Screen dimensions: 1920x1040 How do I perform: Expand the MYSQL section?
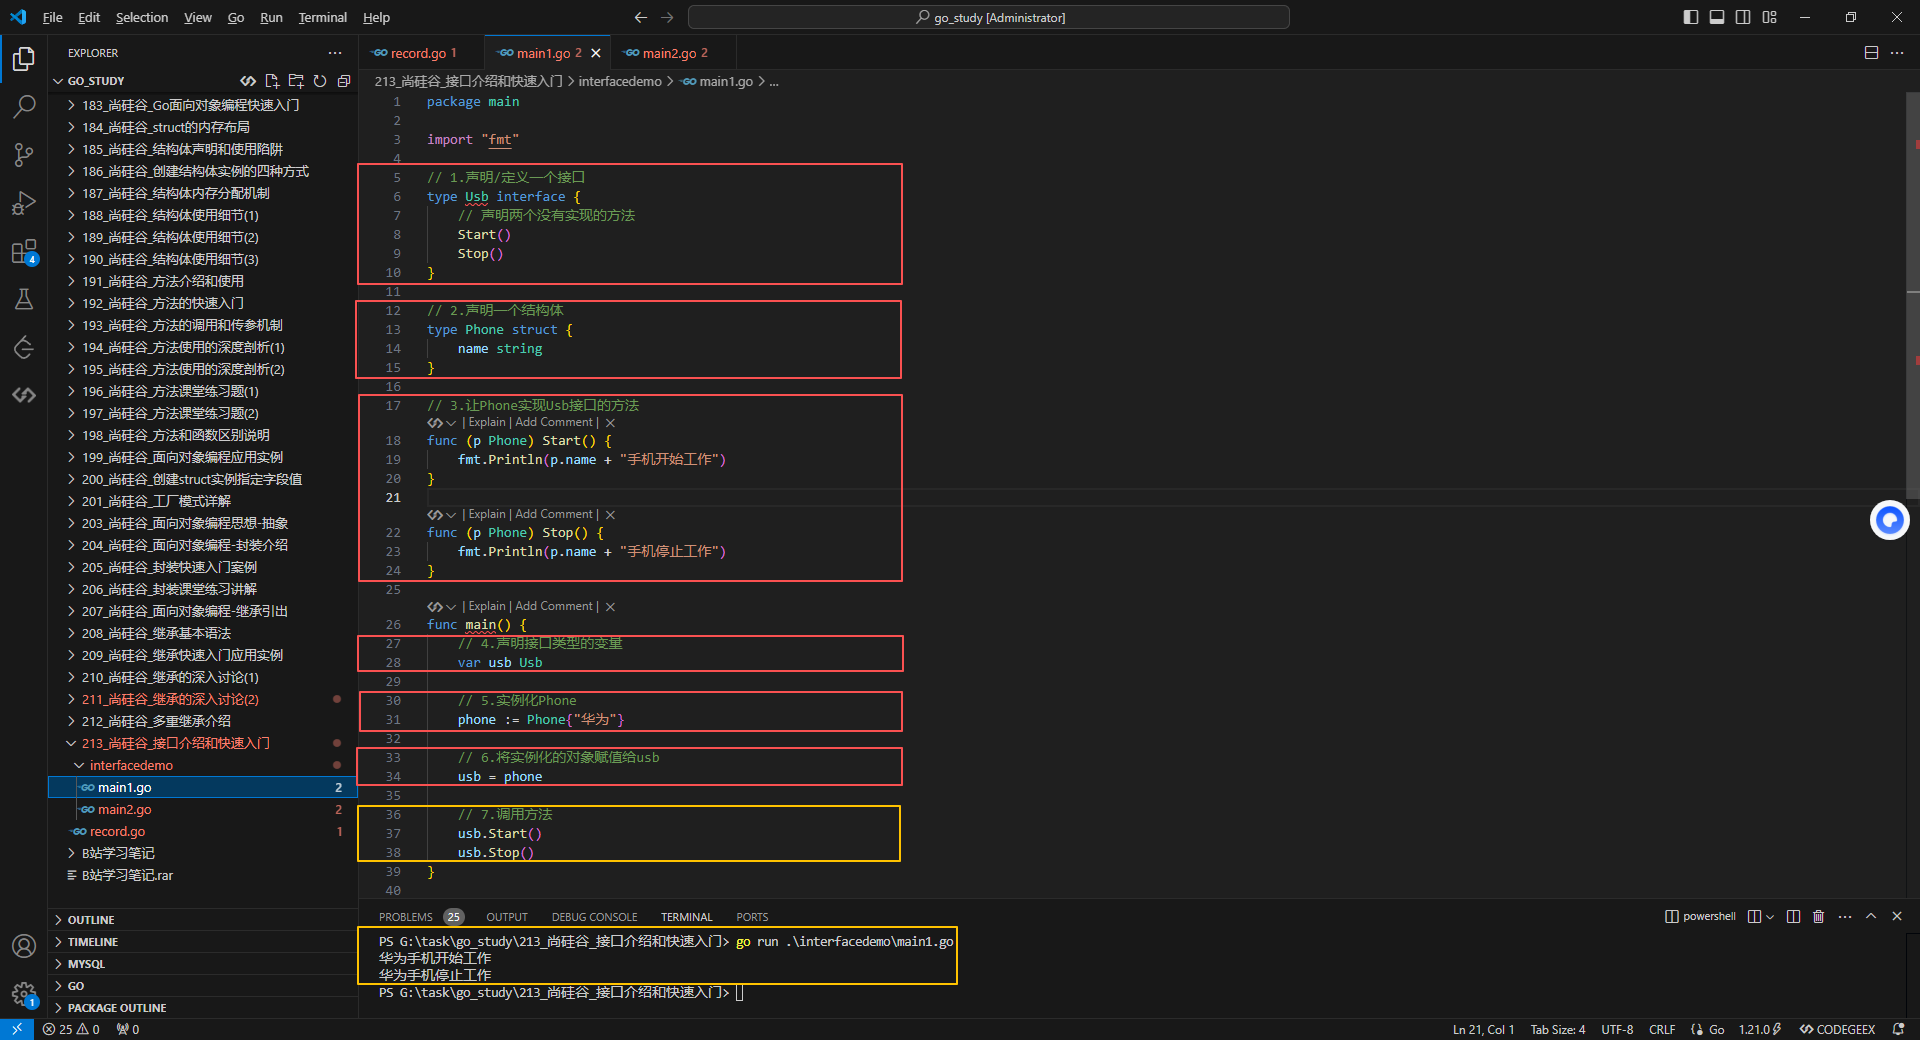pyautogui.click(x=203, y=964)
